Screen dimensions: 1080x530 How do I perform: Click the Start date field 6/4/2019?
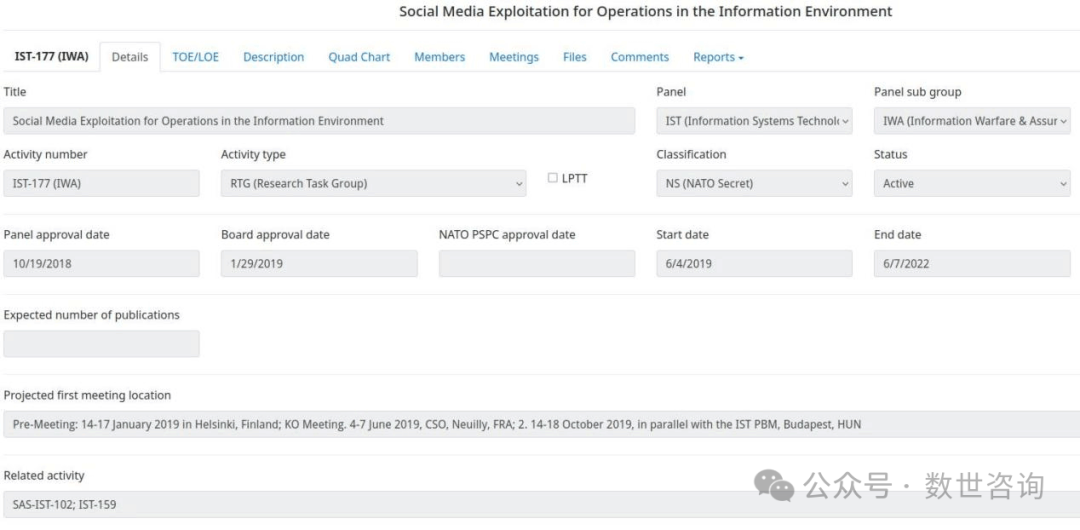[x=754, y=263]
